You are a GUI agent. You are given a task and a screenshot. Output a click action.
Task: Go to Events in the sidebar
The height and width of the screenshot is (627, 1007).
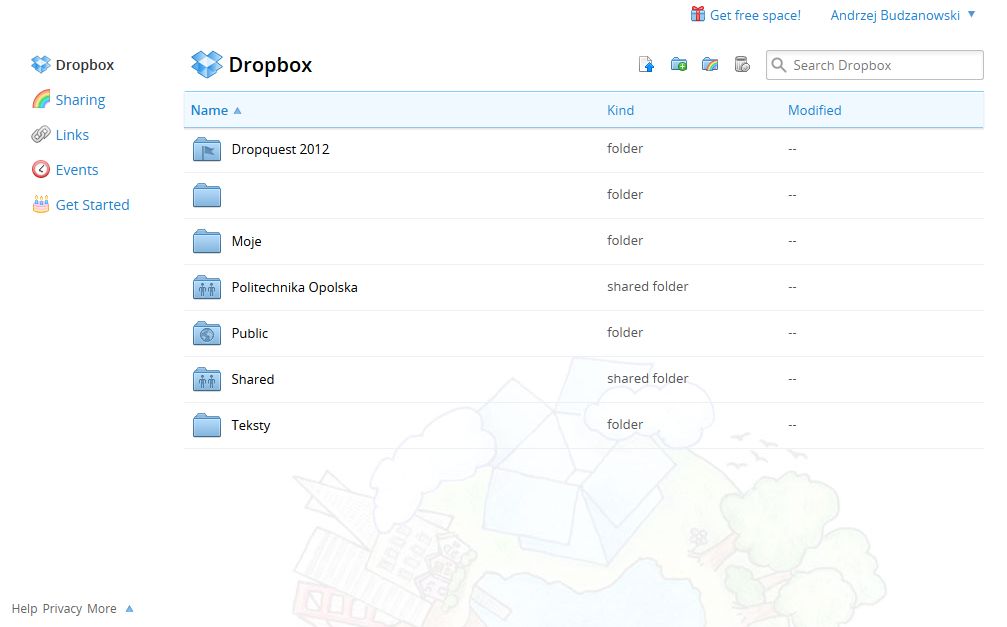(x=76, y=170)
